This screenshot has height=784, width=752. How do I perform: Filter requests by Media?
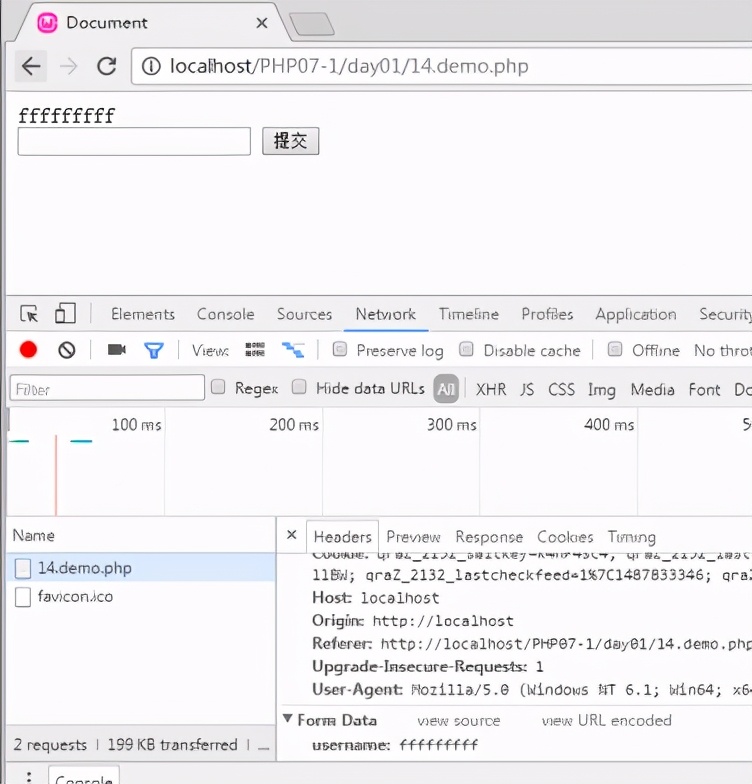652,389
